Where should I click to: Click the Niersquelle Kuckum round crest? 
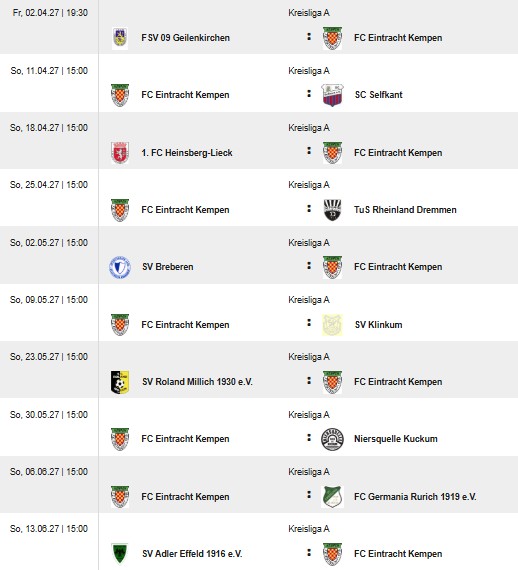pyautogui.click(x=332, y=439)
